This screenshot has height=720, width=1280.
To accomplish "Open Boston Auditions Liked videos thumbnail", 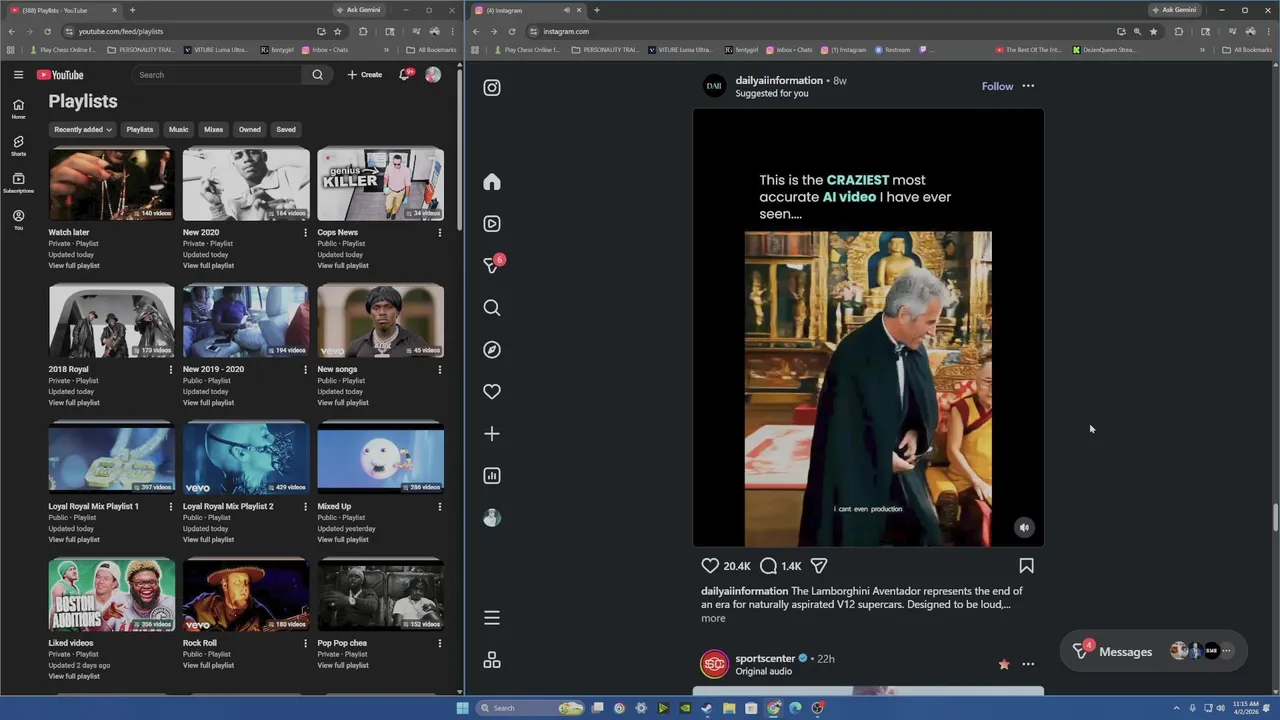I will tap(111, 596).
